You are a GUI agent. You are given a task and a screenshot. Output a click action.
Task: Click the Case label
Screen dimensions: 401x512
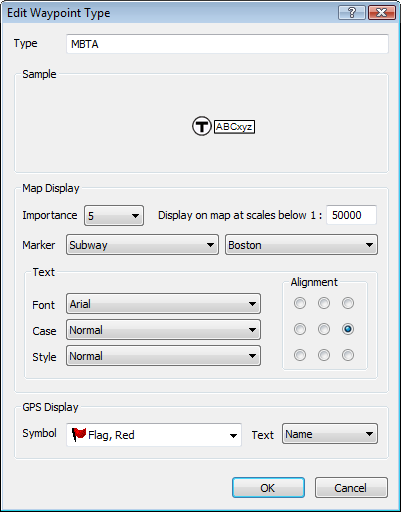pos(44,331)
